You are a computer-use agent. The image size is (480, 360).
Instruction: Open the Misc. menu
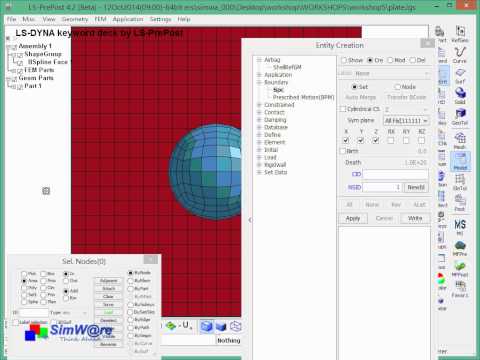coord(29,19)
